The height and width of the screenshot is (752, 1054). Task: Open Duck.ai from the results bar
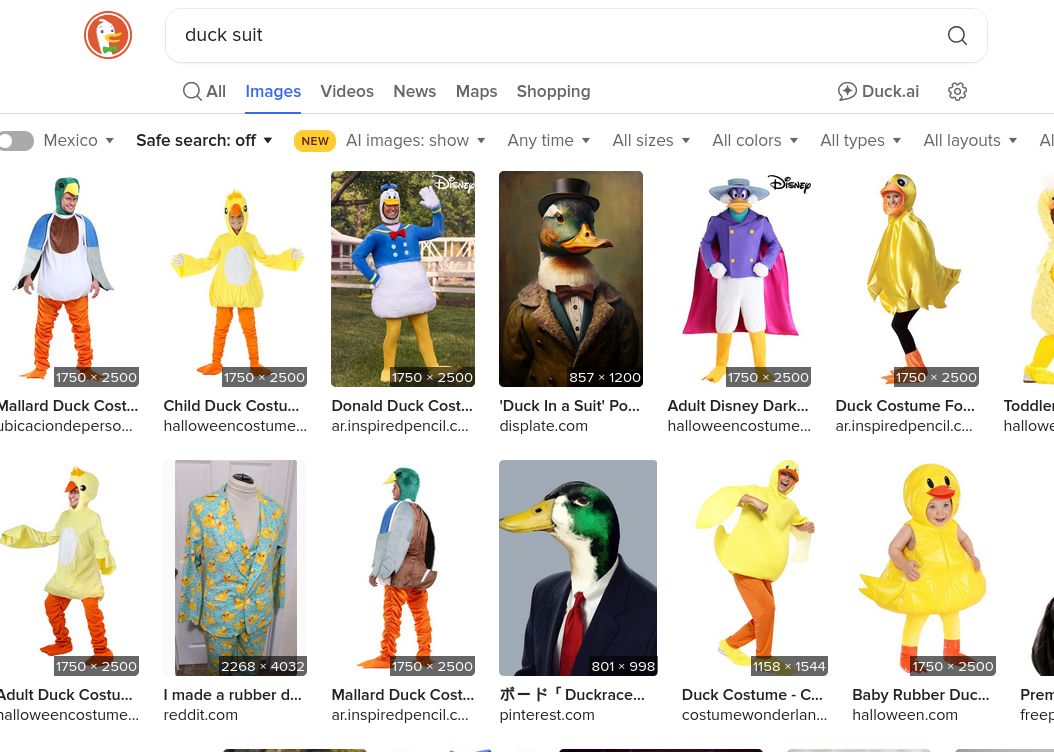click(x=878, y=91)
